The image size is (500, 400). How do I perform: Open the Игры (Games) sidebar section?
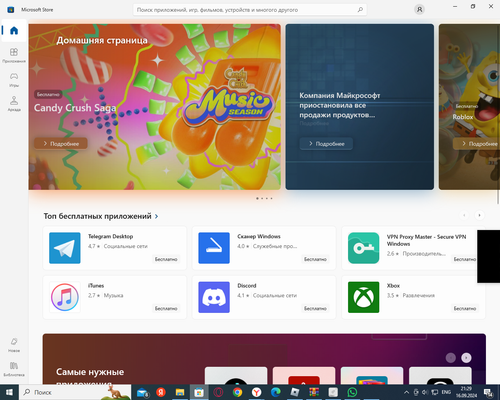pyautogui.click(x=14, y=80)
